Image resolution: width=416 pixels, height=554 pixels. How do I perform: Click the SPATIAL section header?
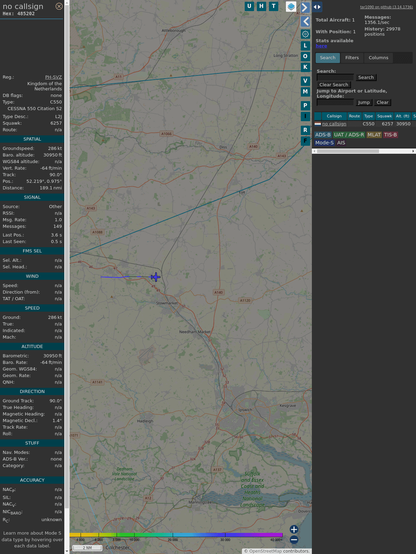(x=32, y=139)
